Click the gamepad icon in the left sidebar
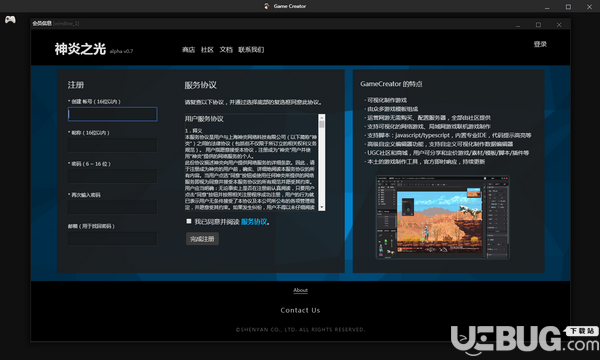This screenshot has width=600, height=360. pyautogui.click(x=10, y=19)
